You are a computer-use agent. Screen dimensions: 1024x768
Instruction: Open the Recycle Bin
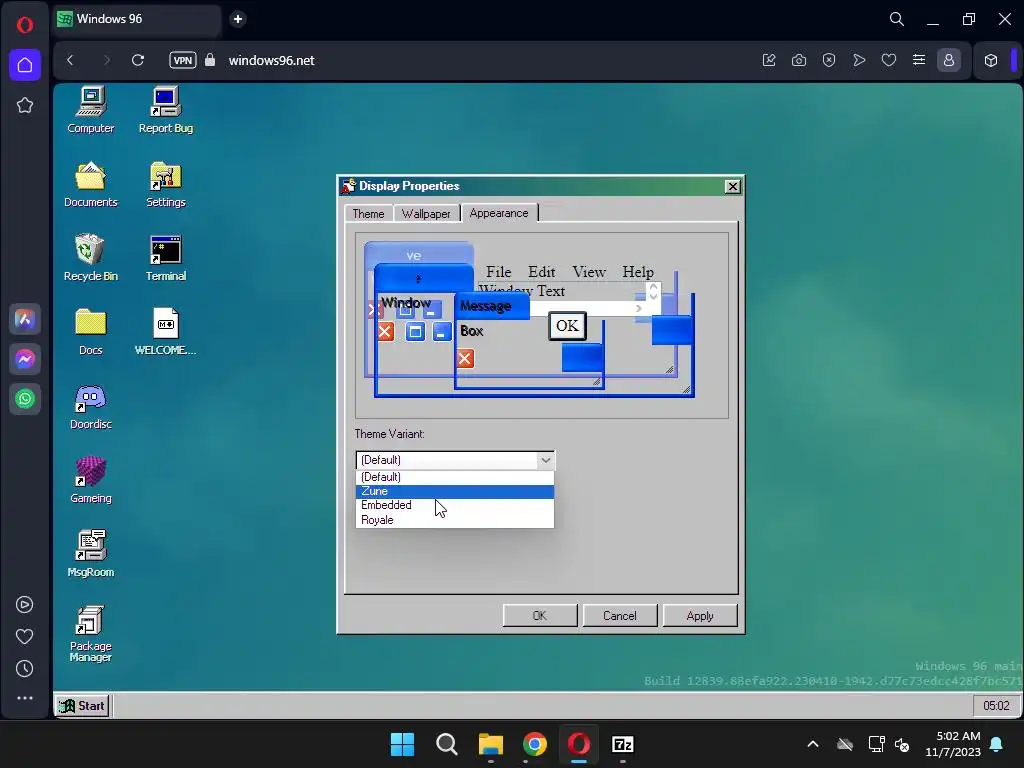pyautogui.click(x=91, y=258)
